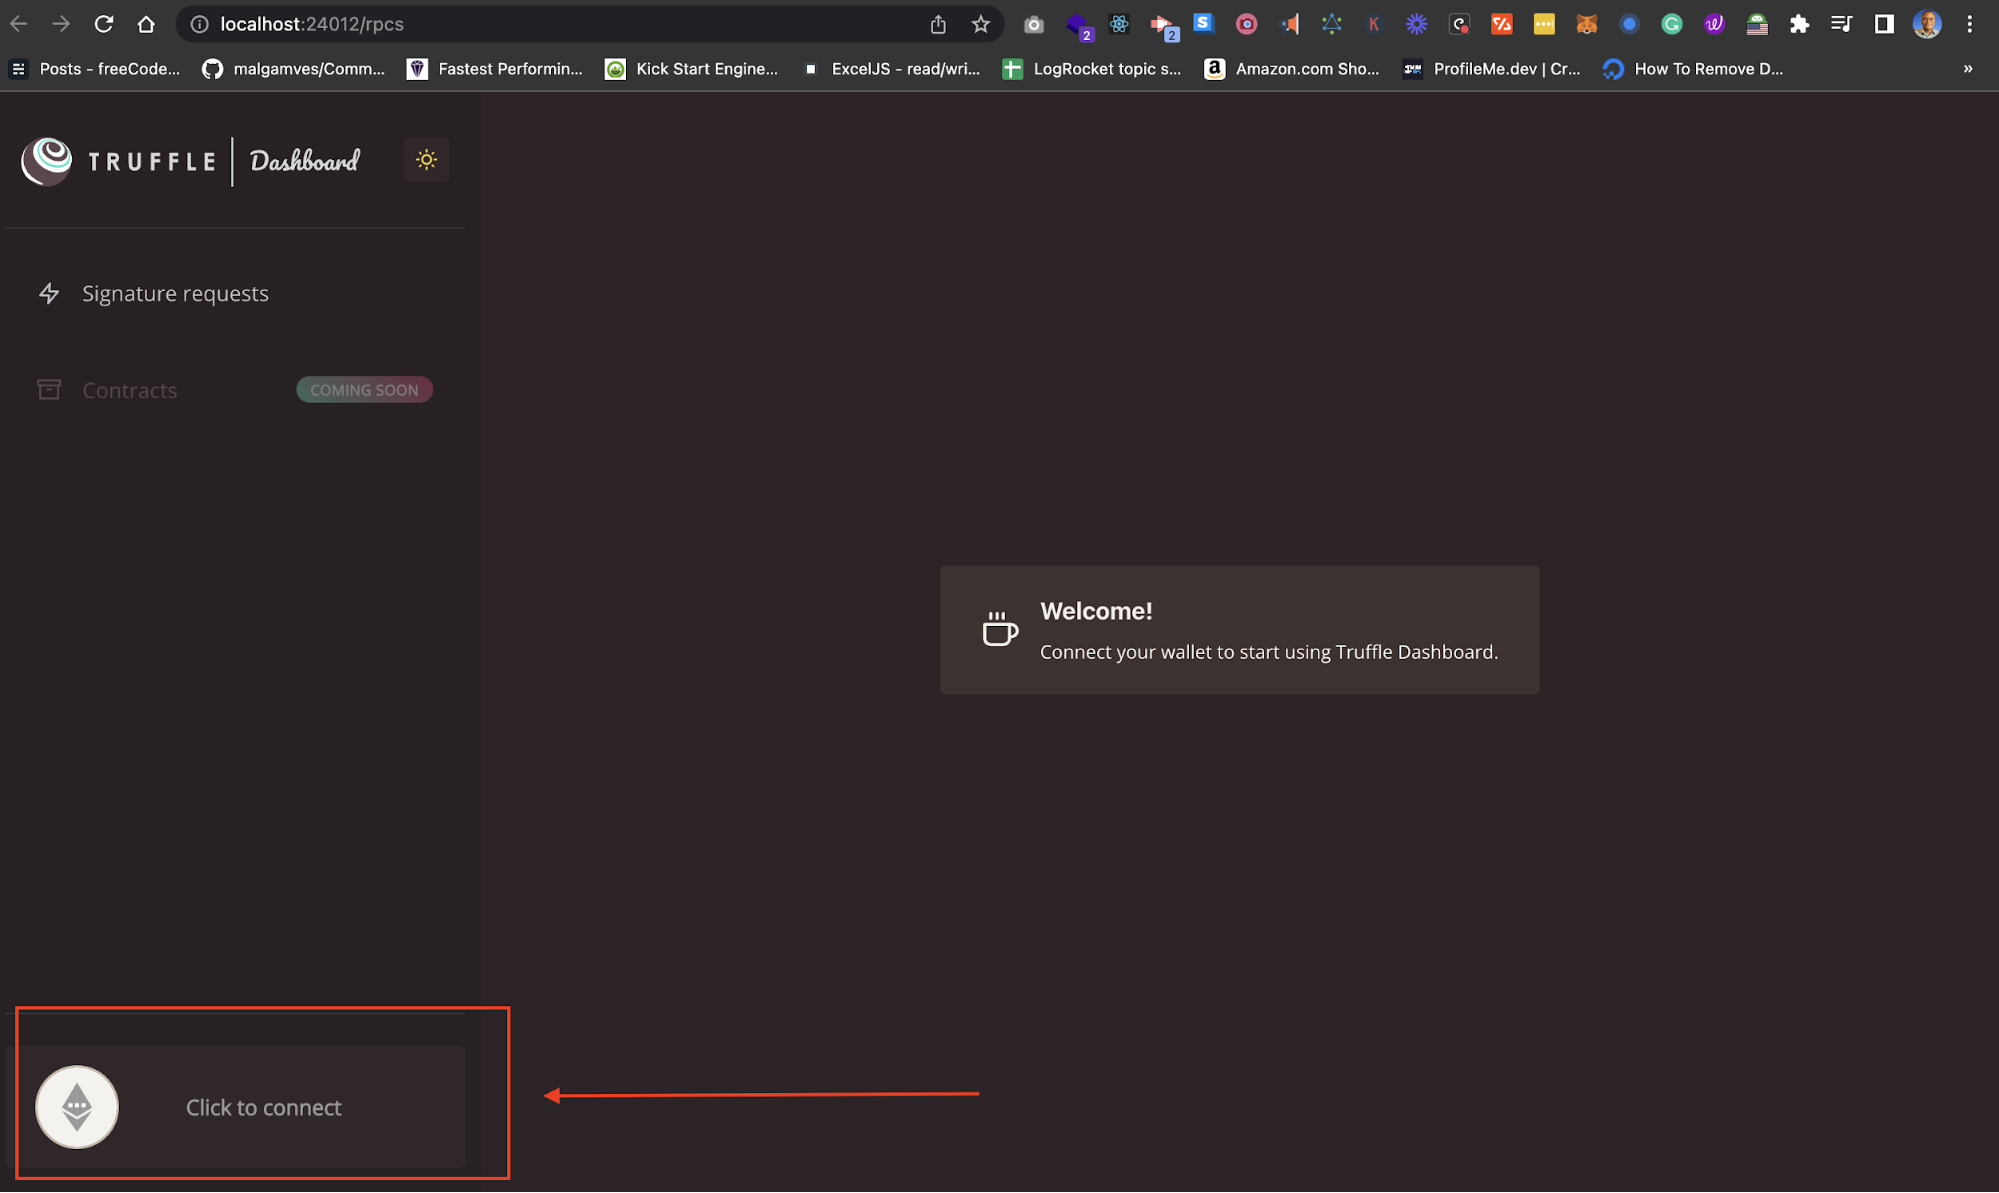The height and width of the screenshot is (1193, 1999).
Task: Open the 'LogRocket topic s...' bookmark
Action: click(x=1092, y=69)
